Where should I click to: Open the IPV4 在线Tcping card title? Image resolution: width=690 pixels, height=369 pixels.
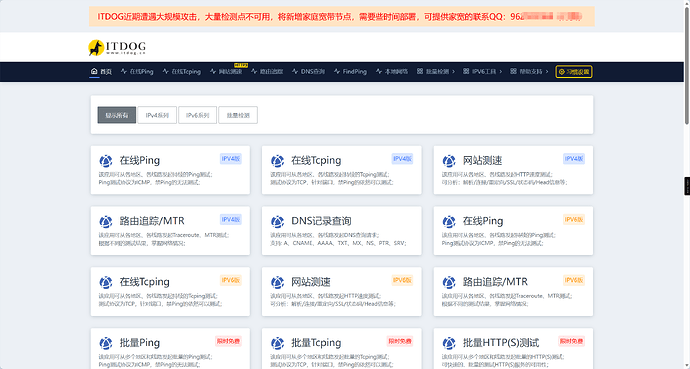point(316,161)
